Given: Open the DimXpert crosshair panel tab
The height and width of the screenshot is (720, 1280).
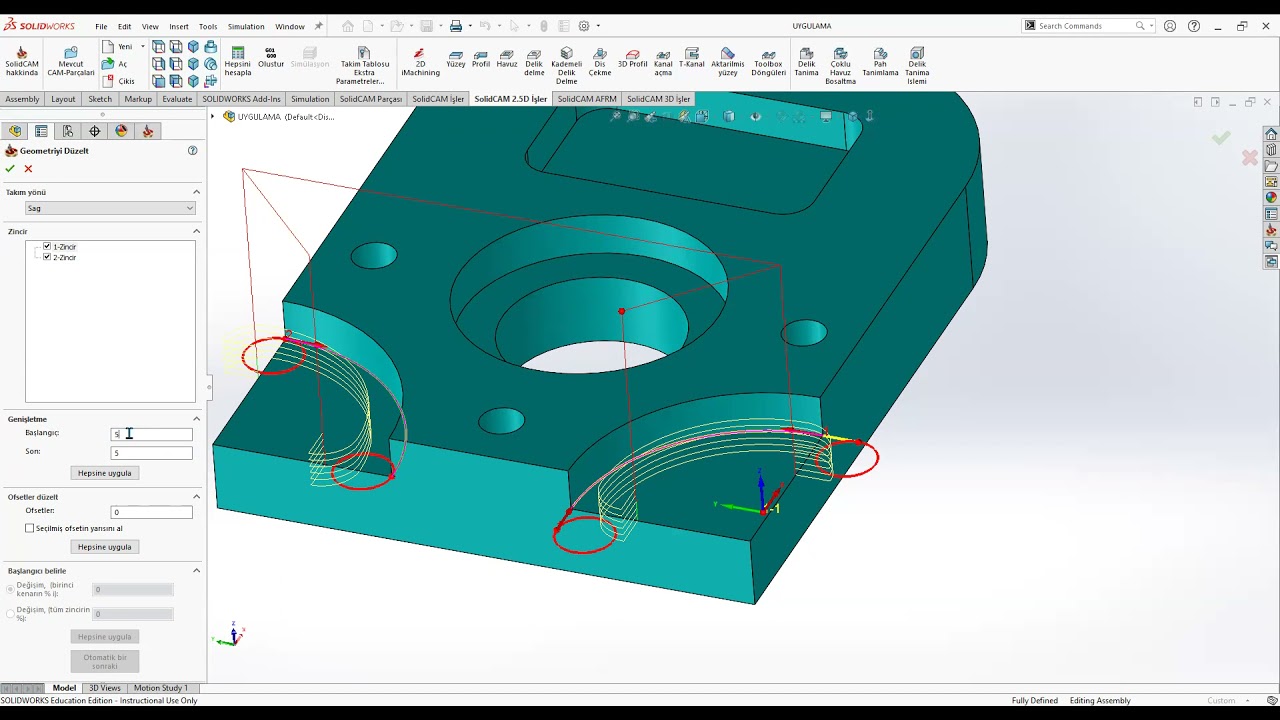Looking at the screenshot, I should (95, 131).
